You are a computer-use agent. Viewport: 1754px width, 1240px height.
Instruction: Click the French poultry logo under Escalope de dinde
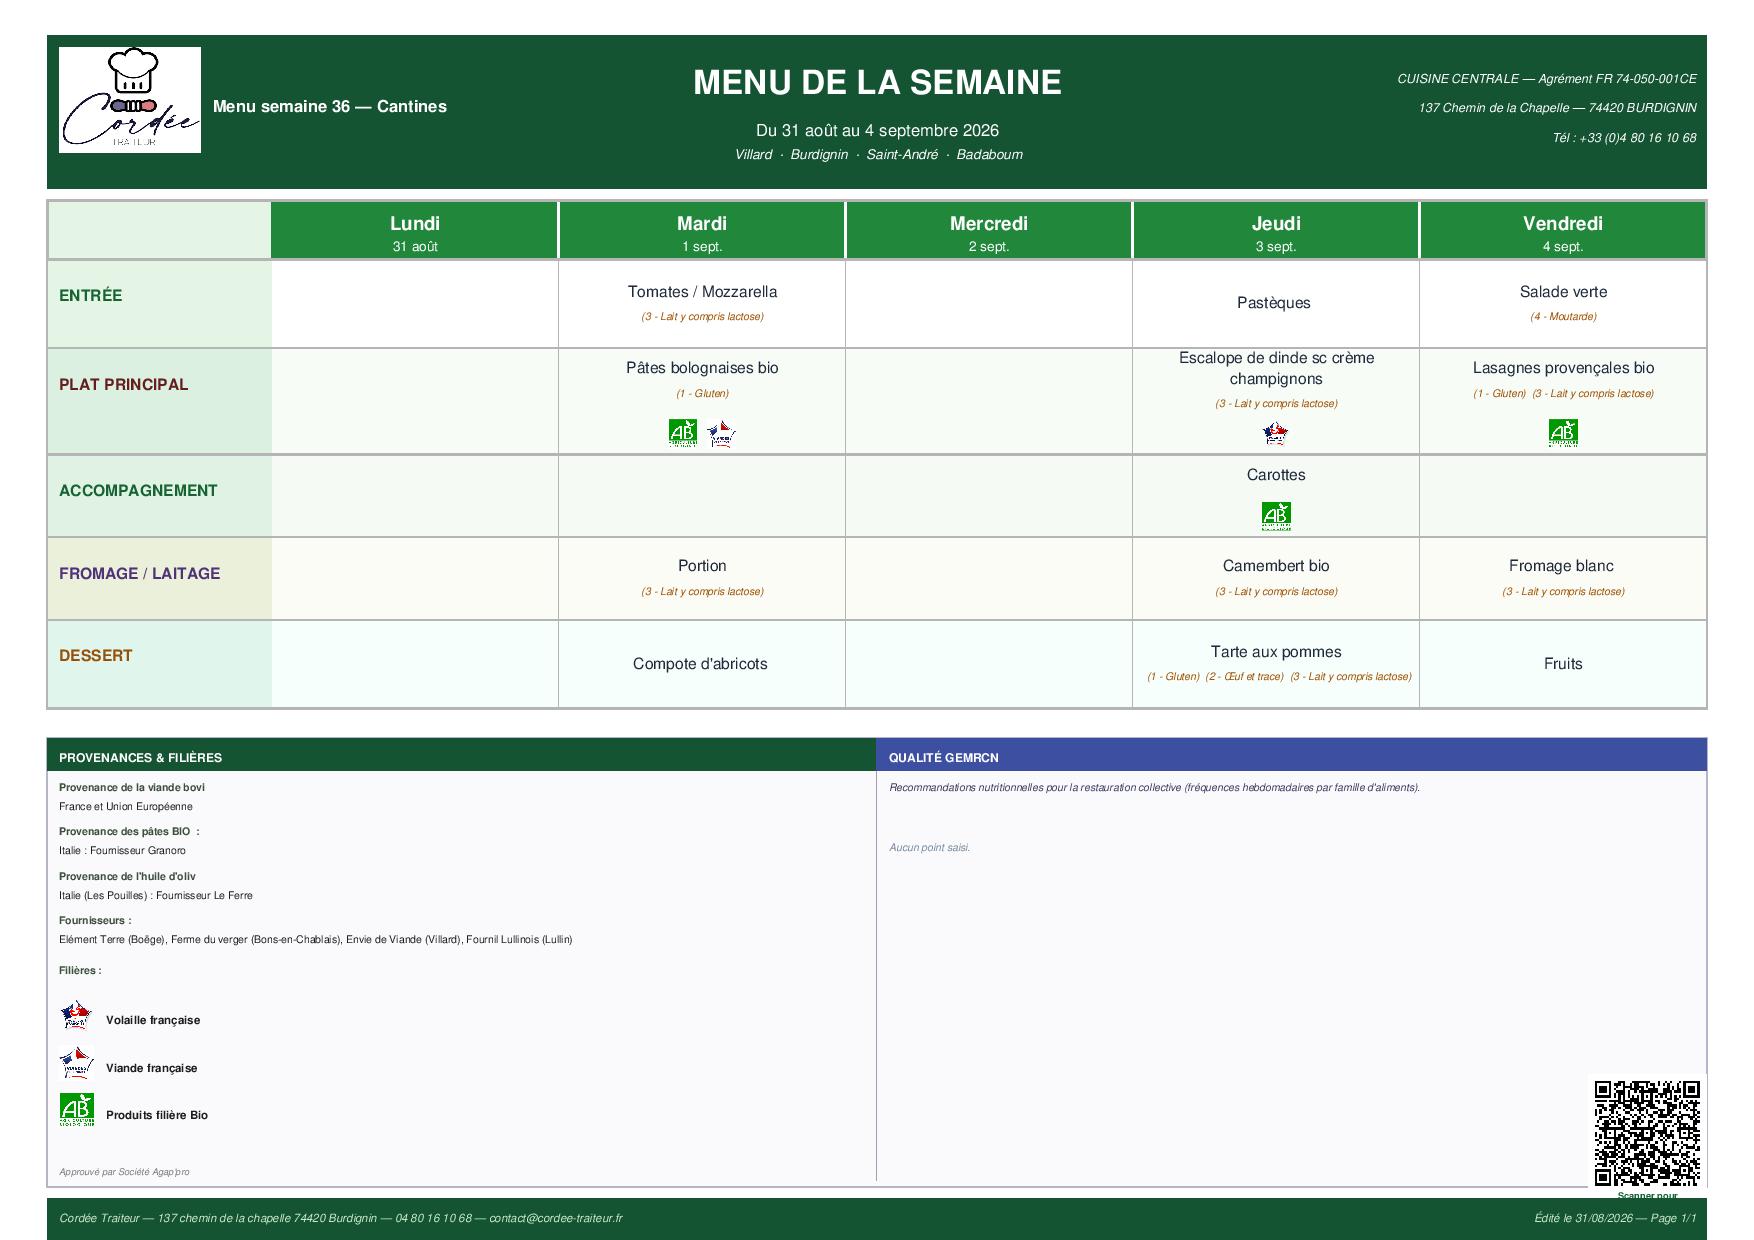click(1275, 434)
